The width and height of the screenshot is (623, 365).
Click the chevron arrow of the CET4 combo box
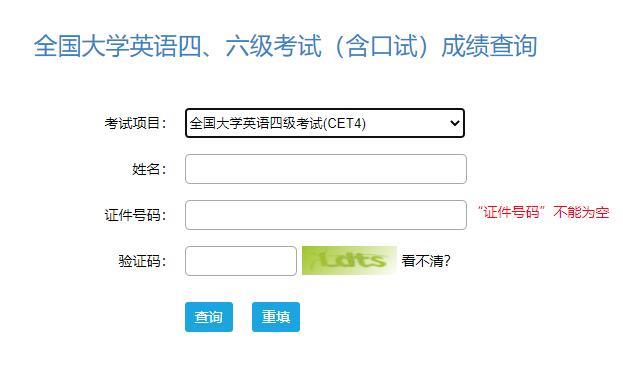455,123
